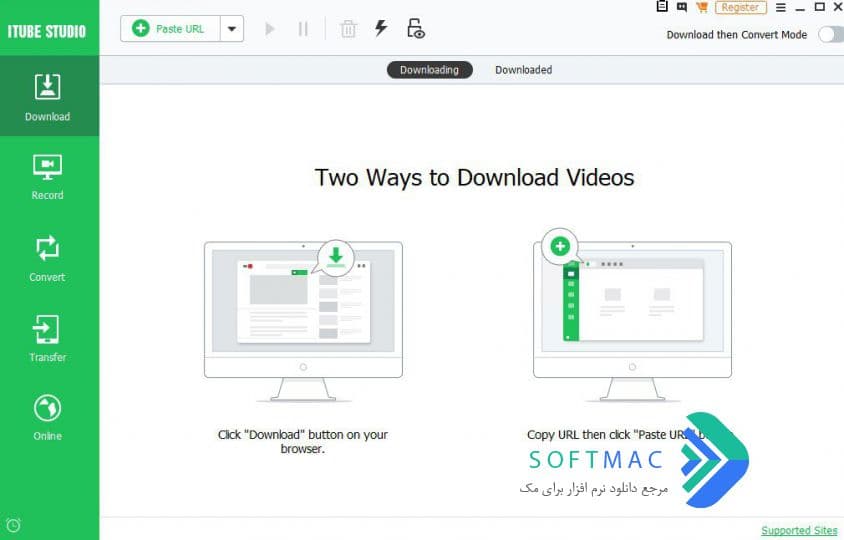Open private mode lock icon
Image resolution: width=844 pixels, height=540 pixels.
click(x=416, y=29)
